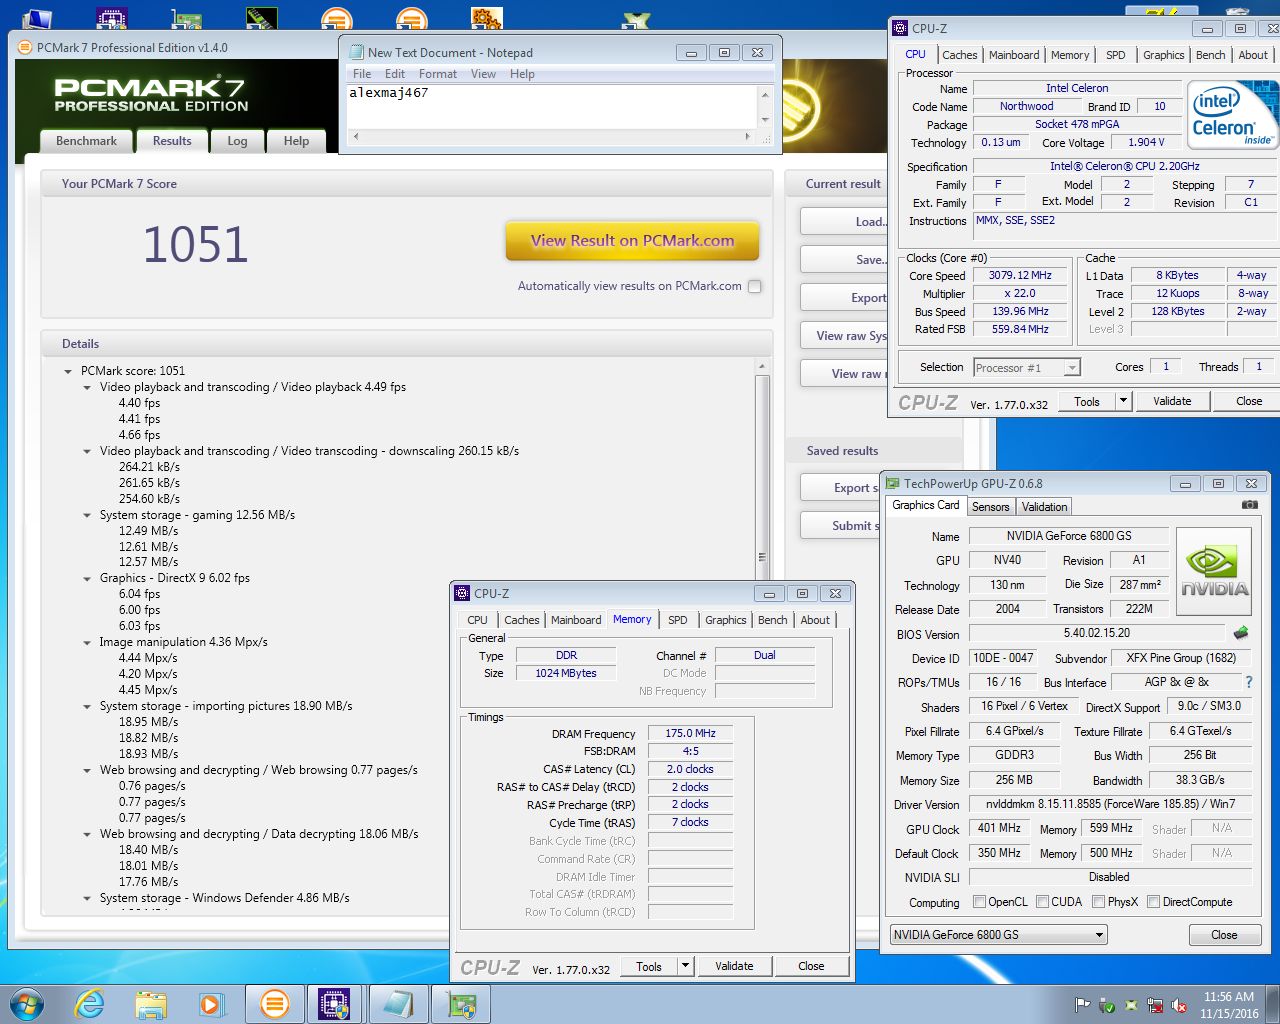Screen dimensions: 1280x1024
Task: Click the Submit button under Saved results
Action: pos(841,526)
